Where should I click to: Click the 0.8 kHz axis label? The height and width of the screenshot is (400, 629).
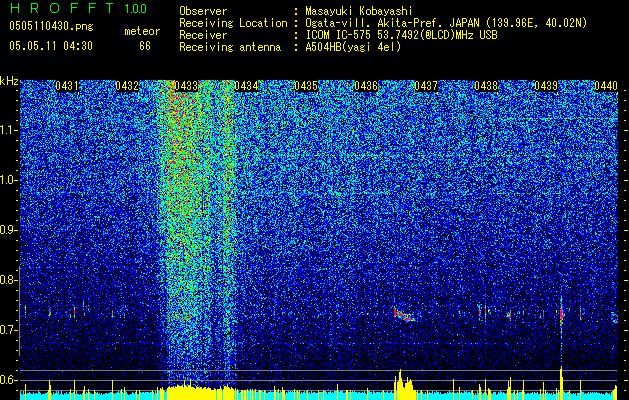pyautogui.click(x=8, y=280)
